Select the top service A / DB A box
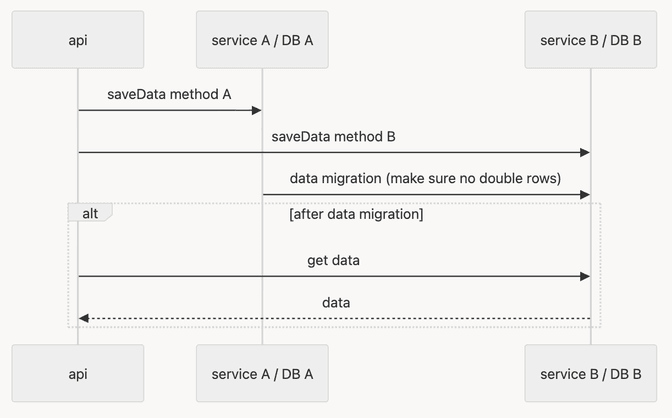Viewport: 672px width, 418px height. 262,40
